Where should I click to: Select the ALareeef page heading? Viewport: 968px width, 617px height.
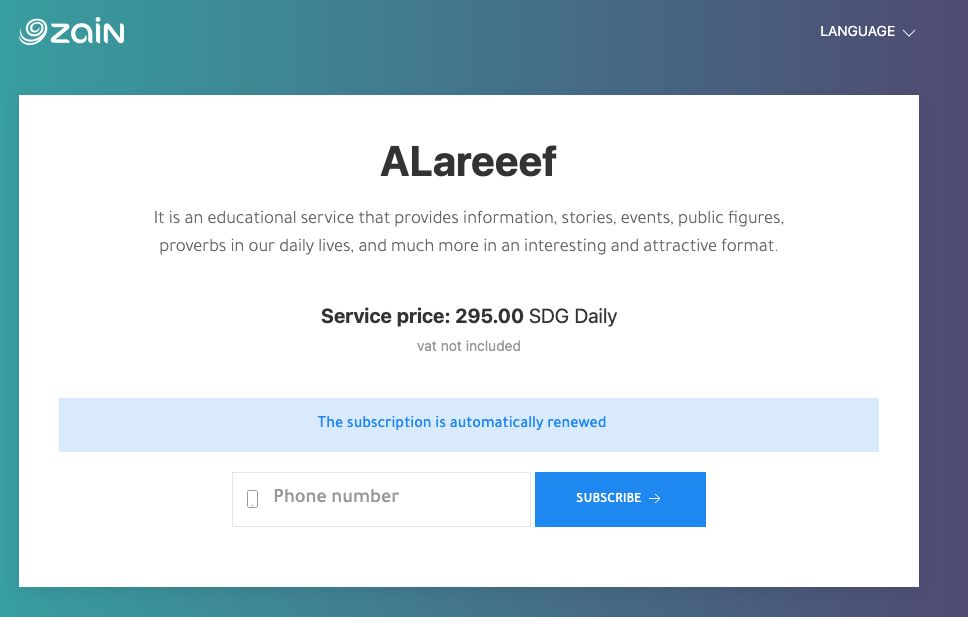pyautogui.click(x=469, y=162)
